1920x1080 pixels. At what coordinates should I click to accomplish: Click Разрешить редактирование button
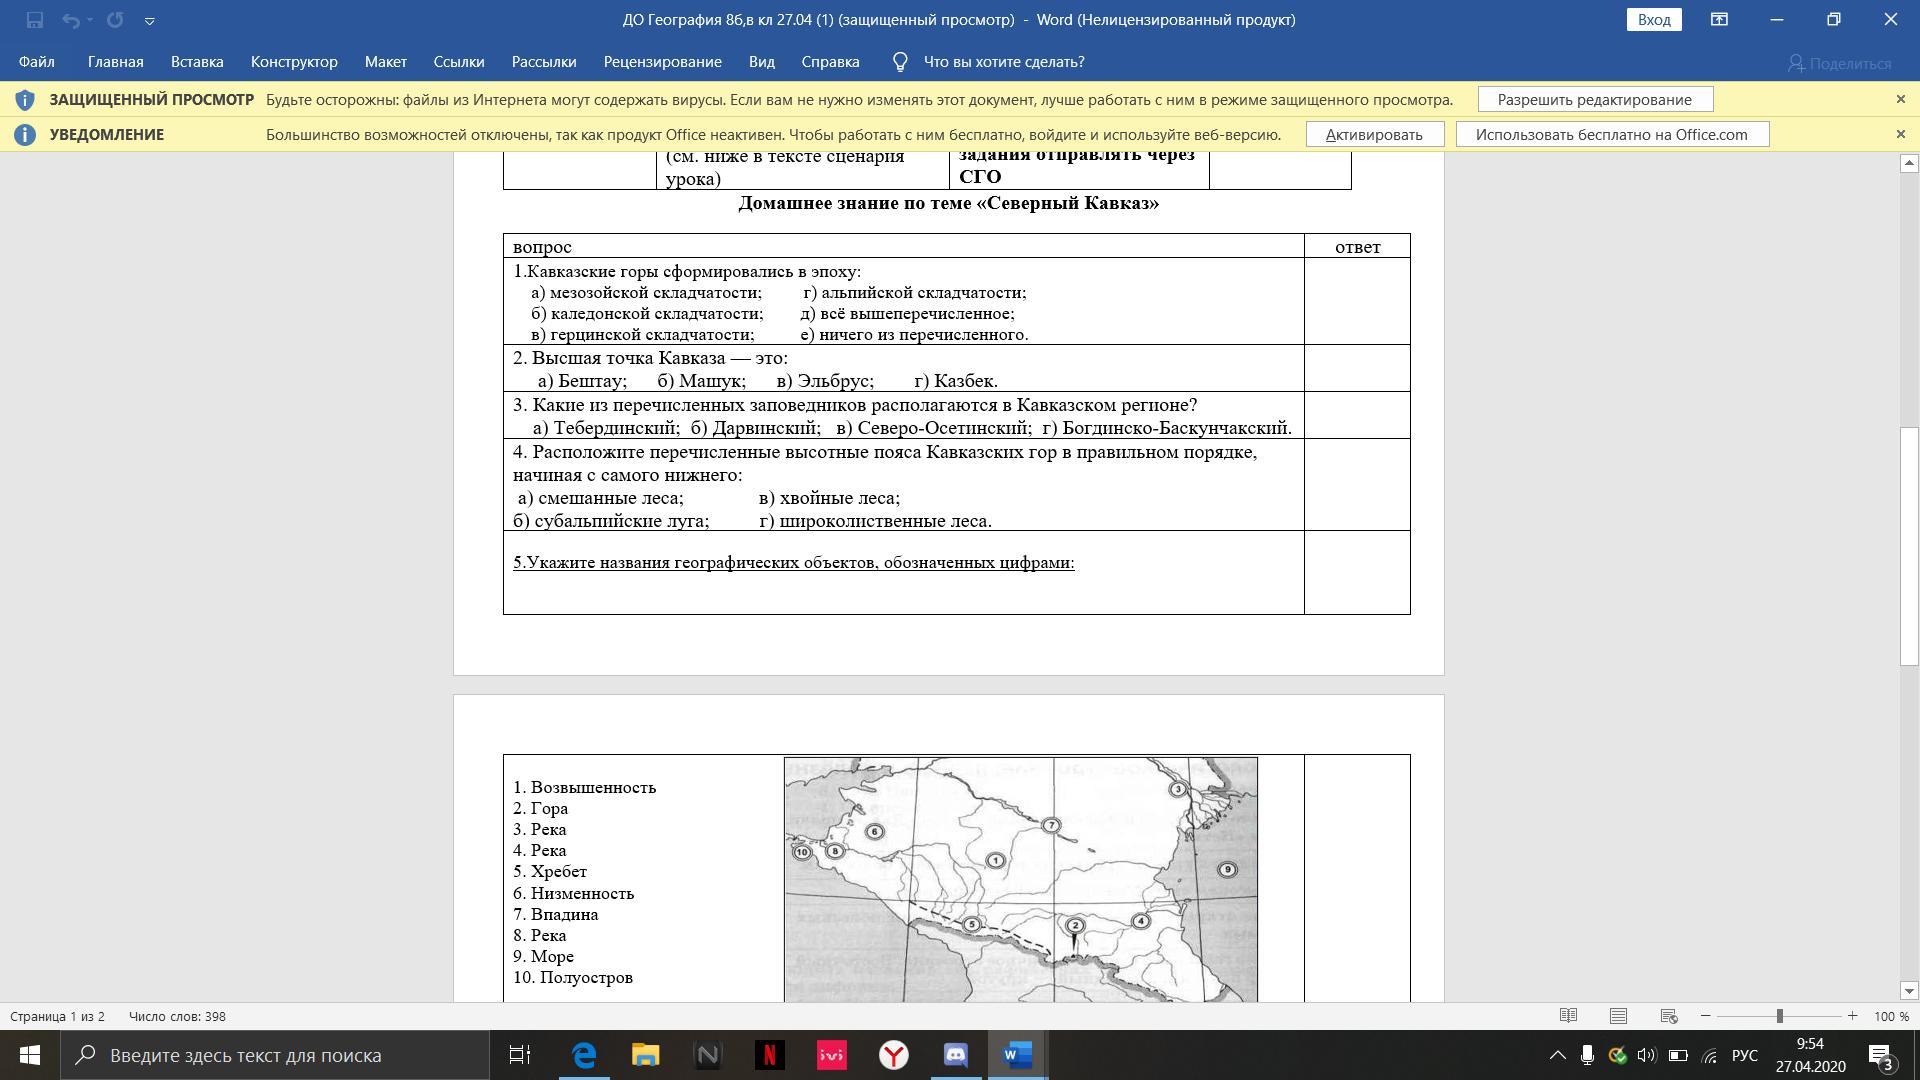(x=1594, y=100)
